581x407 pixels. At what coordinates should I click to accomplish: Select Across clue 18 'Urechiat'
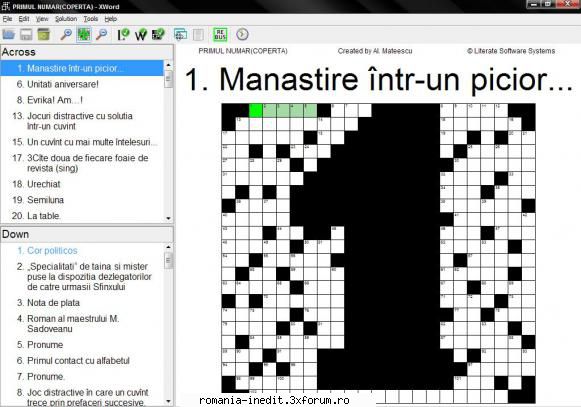(82, 184)
